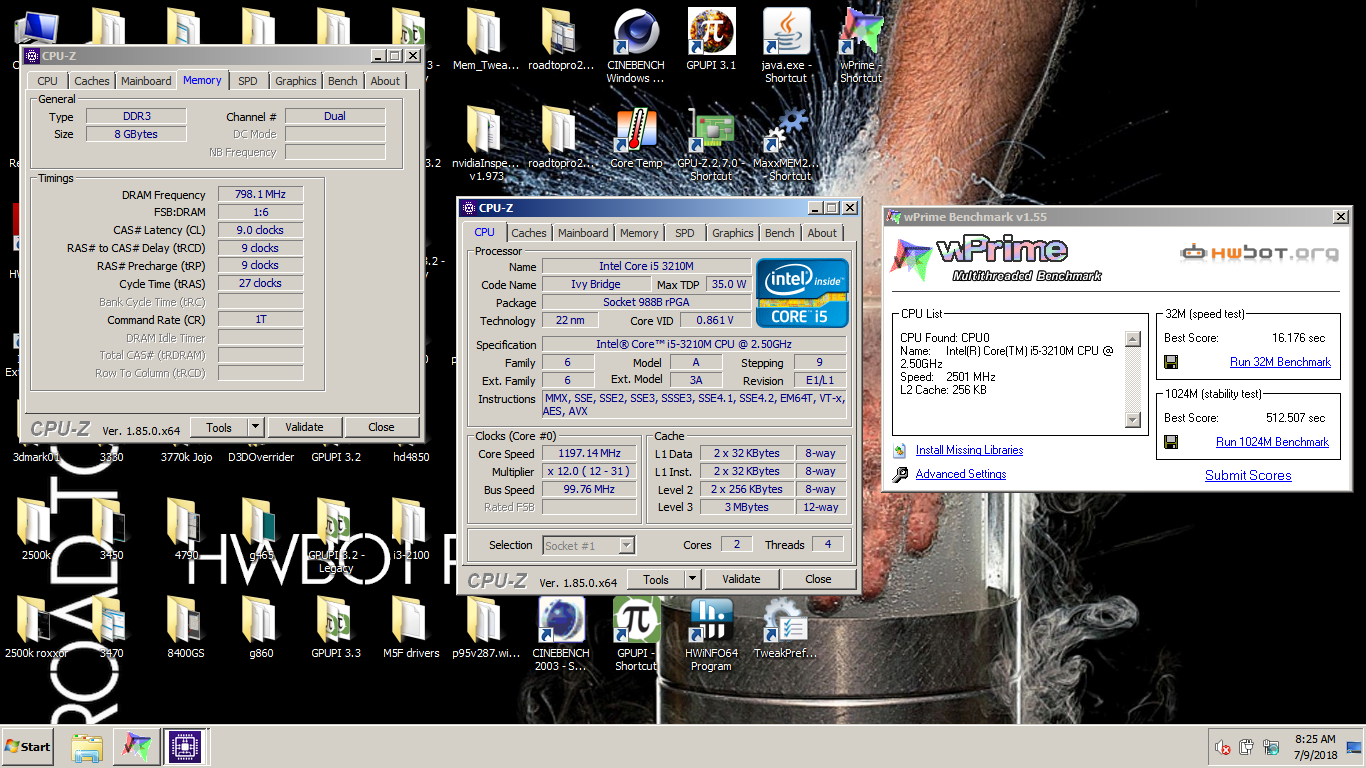1366x768 pixels.
Task: Click the network tray icon
Action: 1270,747
